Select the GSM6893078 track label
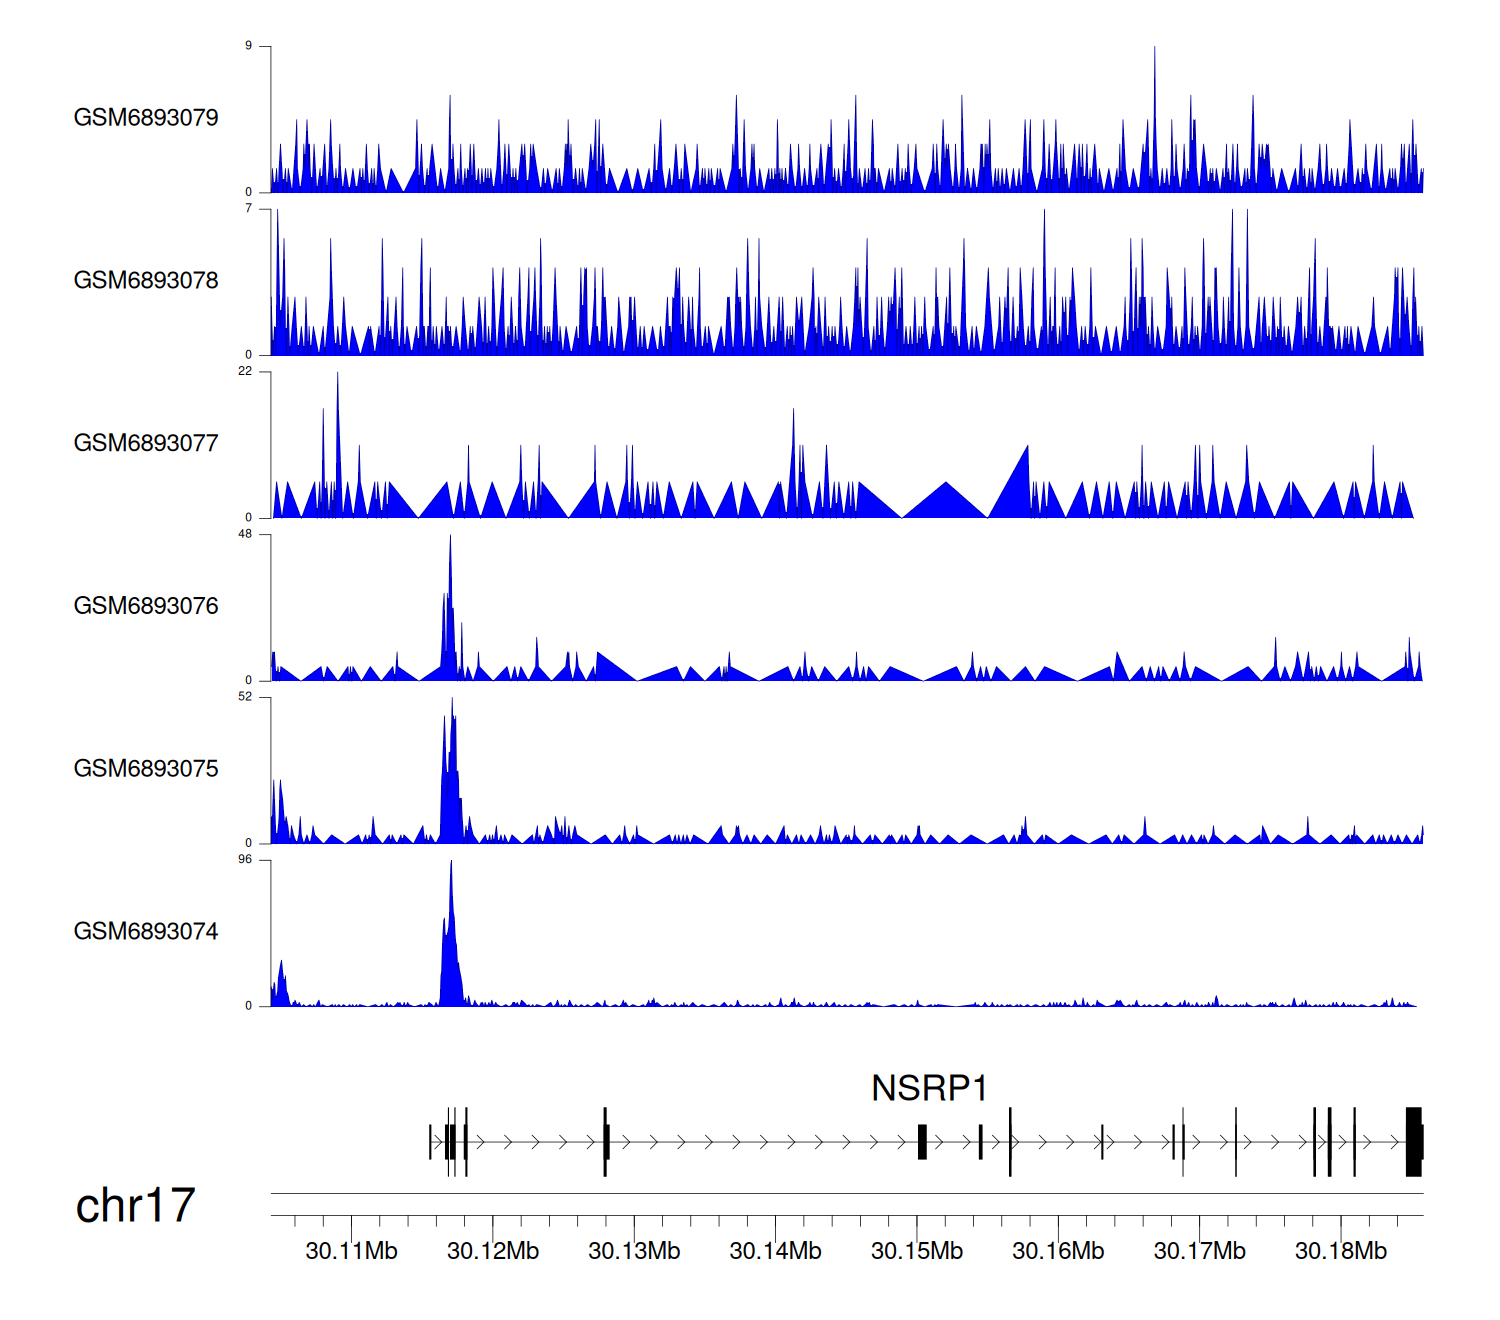 (146, 281)
